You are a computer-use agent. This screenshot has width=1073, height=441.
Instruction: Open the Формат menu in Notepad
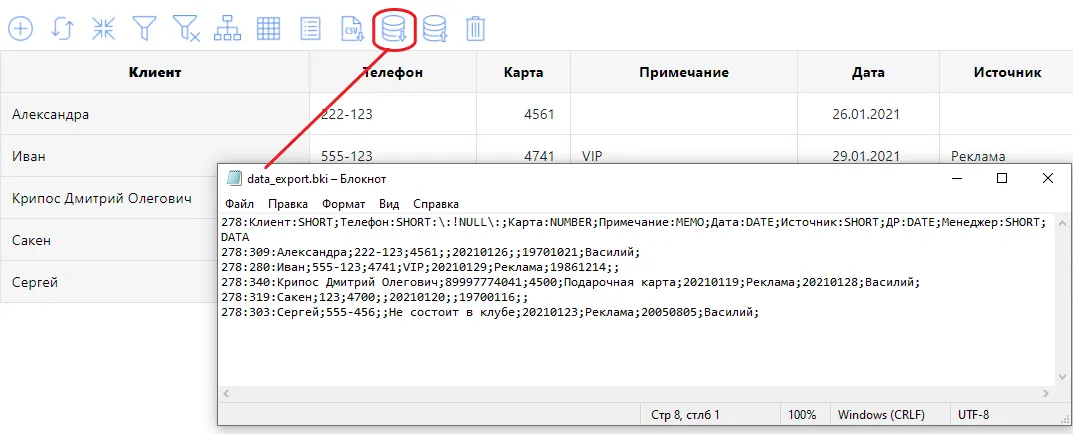coord(344,204)
